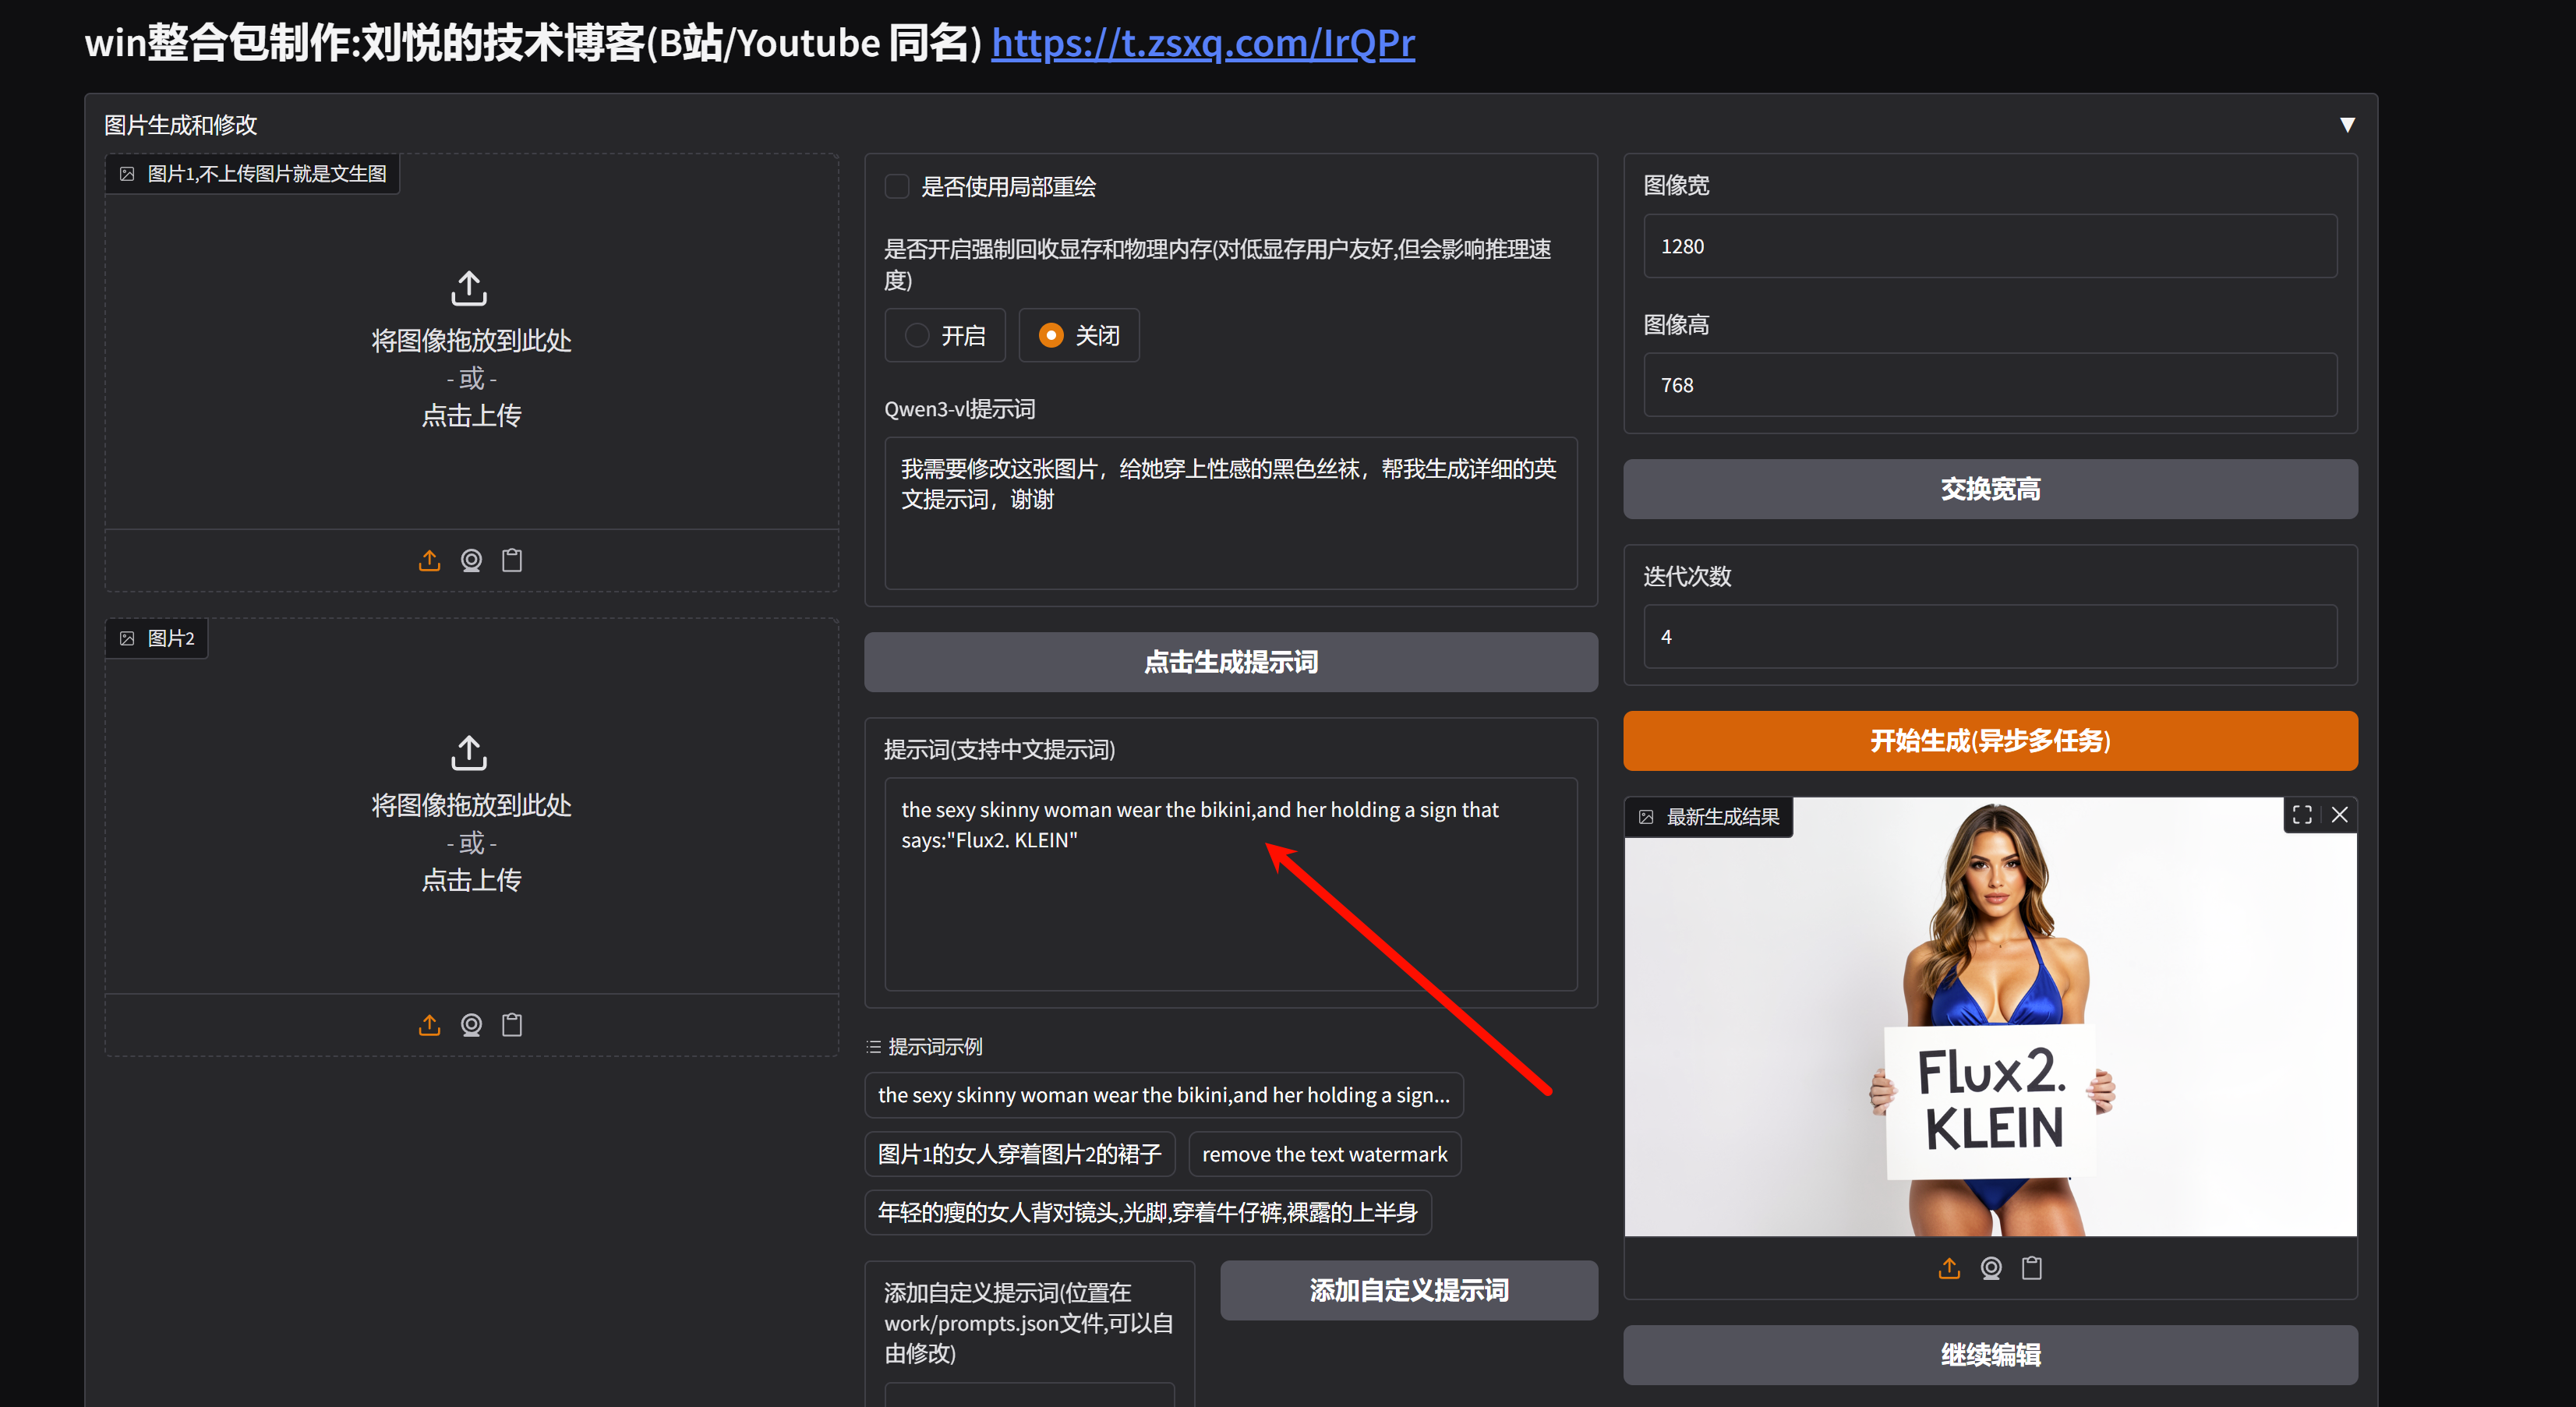
Task: Open the t.zsxq.com link in header
Action: pos(1203,43)
